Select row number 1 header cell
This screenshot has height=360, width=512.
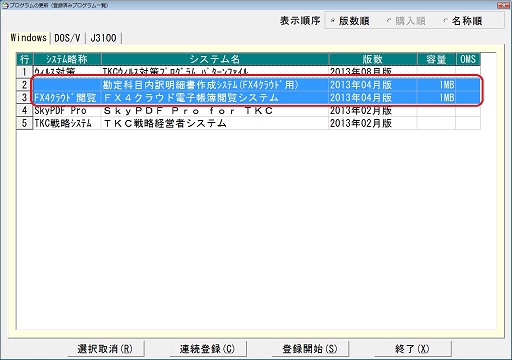(x=25, y=71)
